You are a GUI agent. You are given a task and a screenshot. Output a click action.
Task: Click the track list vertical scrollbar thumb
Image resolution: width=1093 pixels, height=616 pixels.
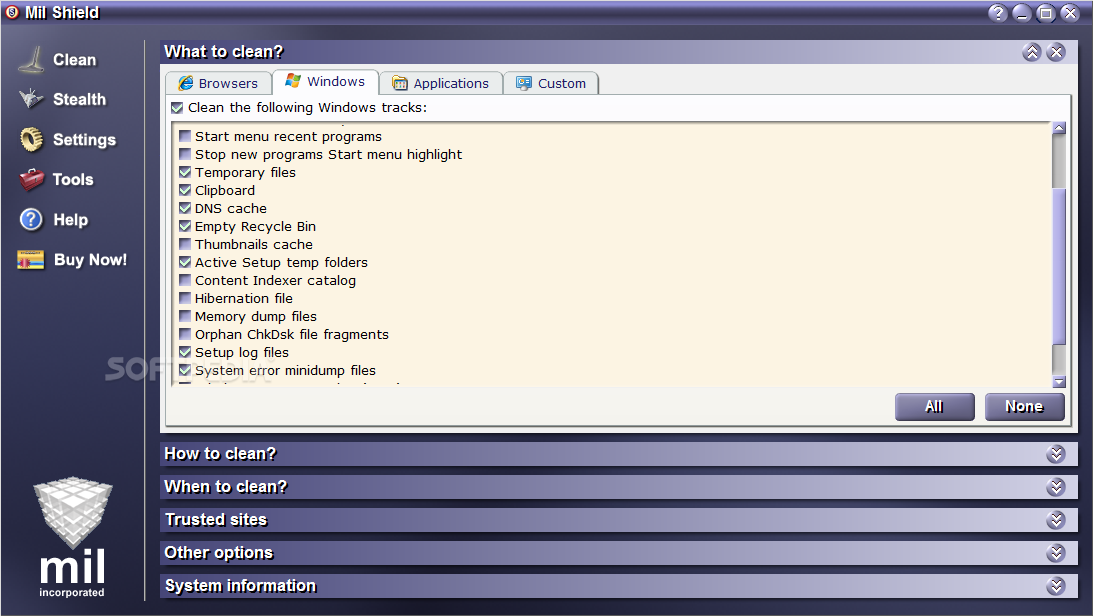[x=1059, y=265]
